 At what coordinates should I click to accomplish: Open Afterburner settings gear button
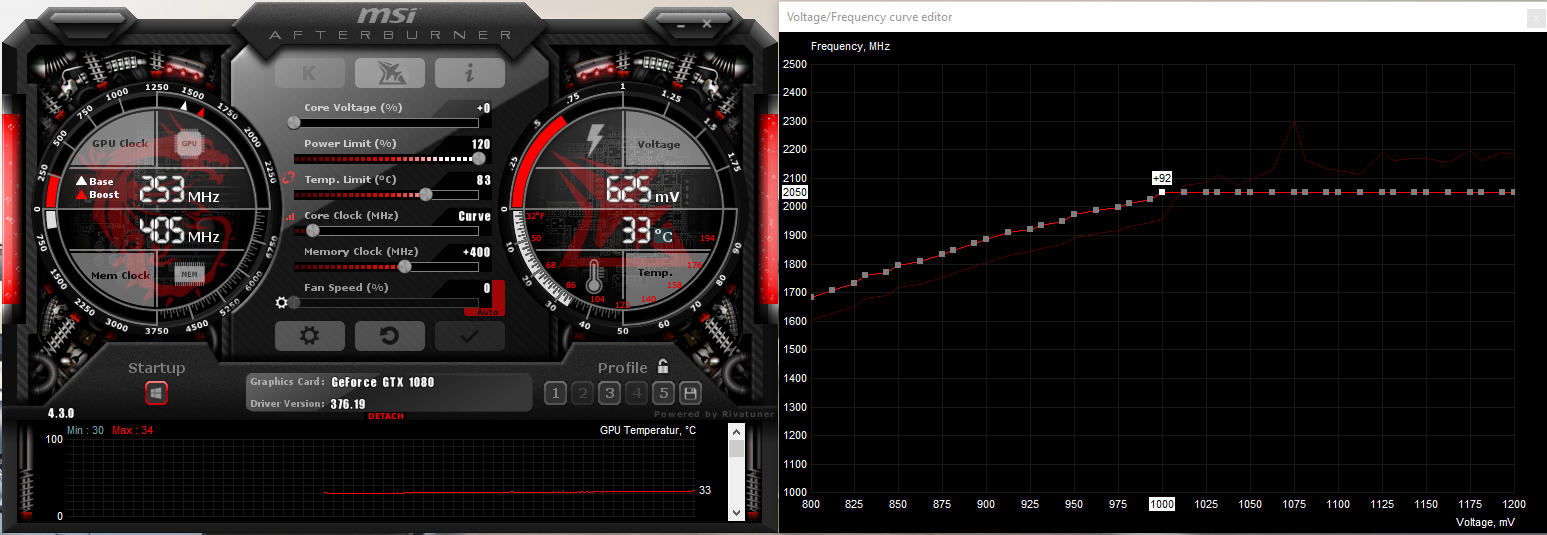[310, 336]
